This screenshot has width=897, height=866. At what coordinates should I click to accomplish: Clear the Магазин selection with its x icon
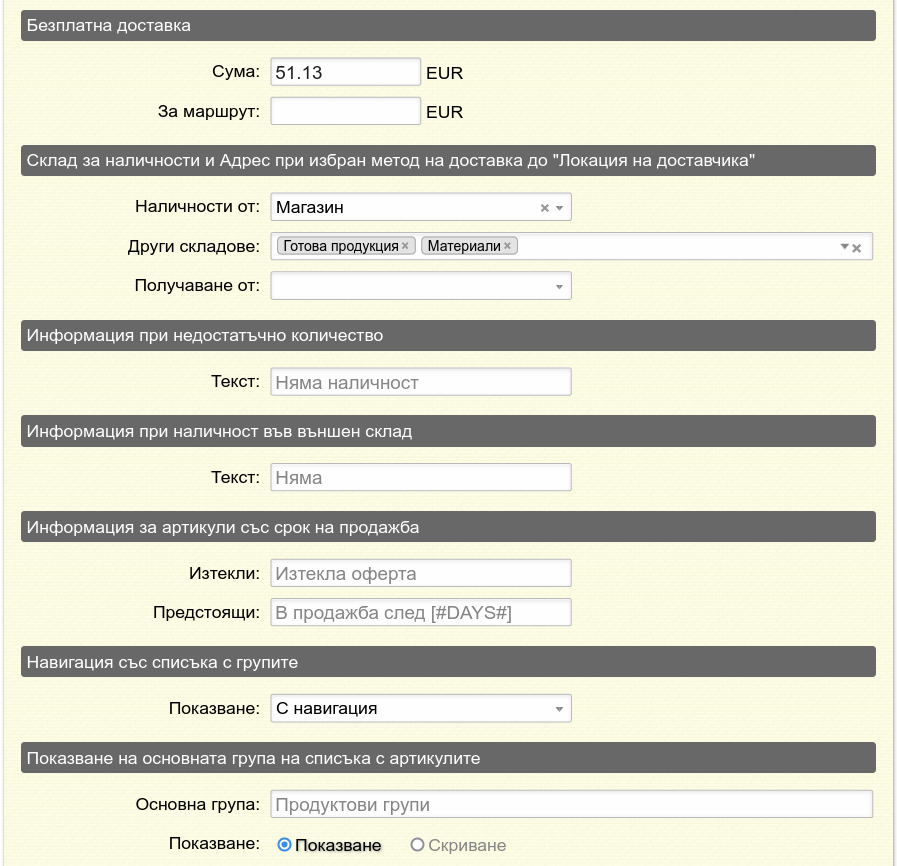[x=544, y=208]
